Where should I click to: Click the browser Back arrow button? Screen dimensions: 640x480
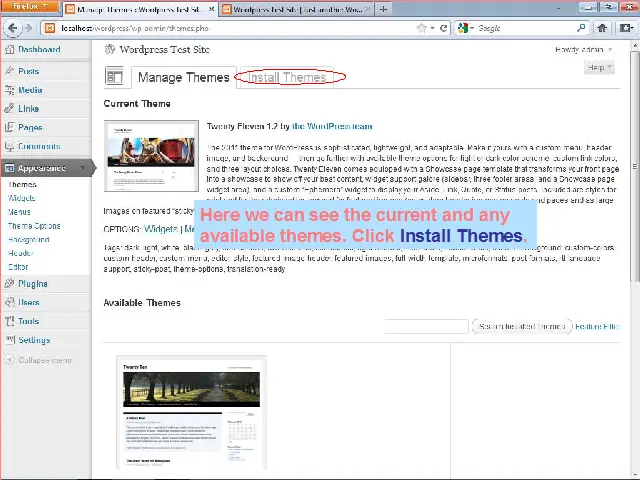click(12, 28)
